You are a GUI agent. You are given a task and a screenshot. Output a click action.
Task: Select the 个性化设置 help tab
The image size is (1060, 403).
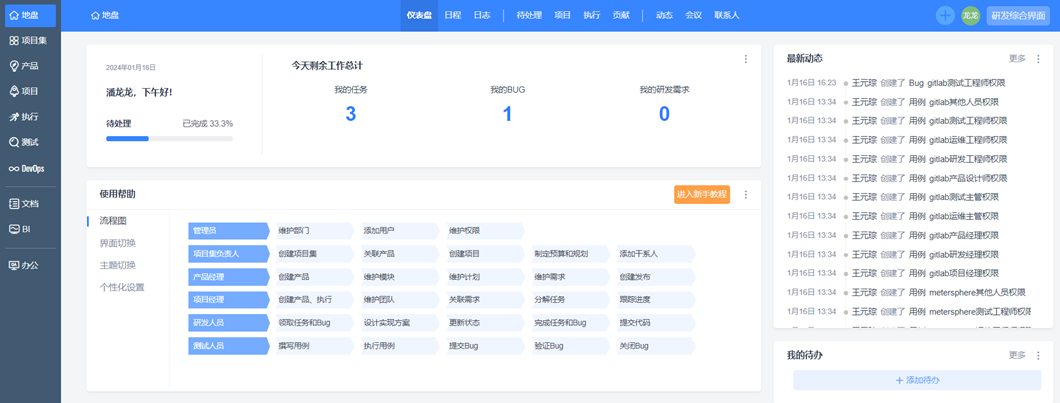[x=122, y=287]
